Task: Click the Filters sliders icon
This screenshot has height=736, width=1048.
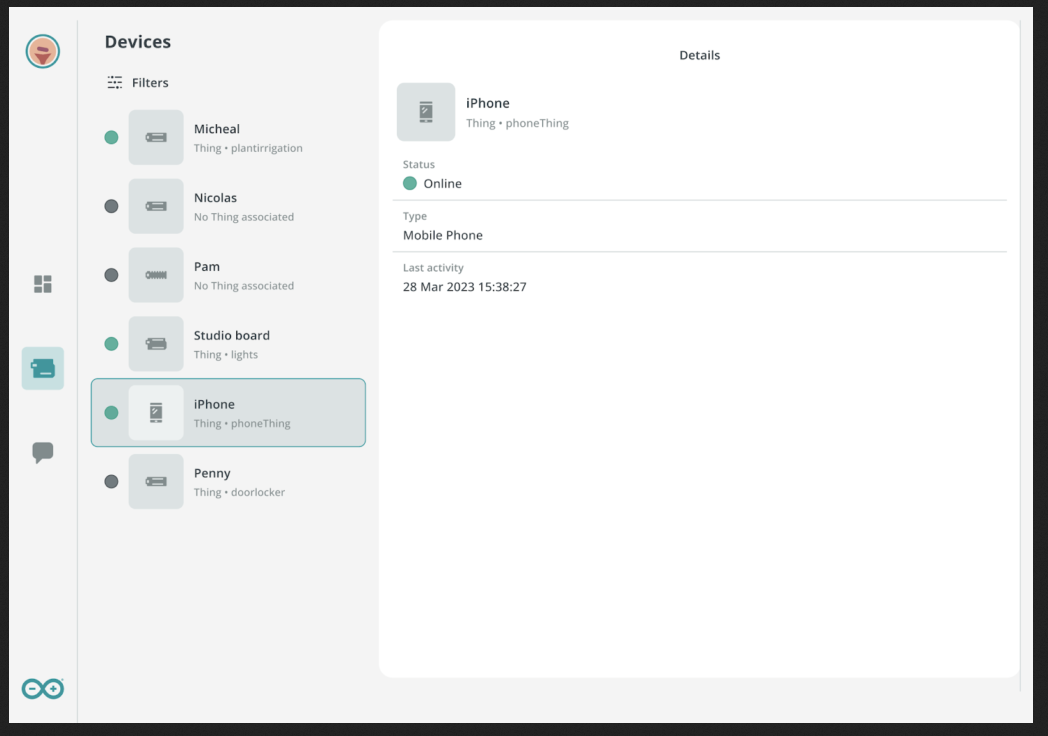Action: 115,82
